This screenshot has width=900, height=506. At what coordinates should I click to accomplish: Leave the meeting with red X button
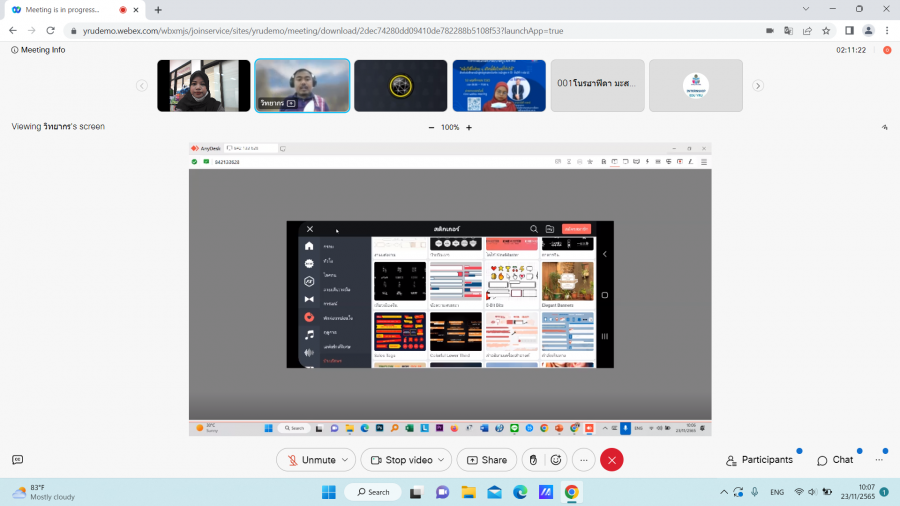[612, 460]
